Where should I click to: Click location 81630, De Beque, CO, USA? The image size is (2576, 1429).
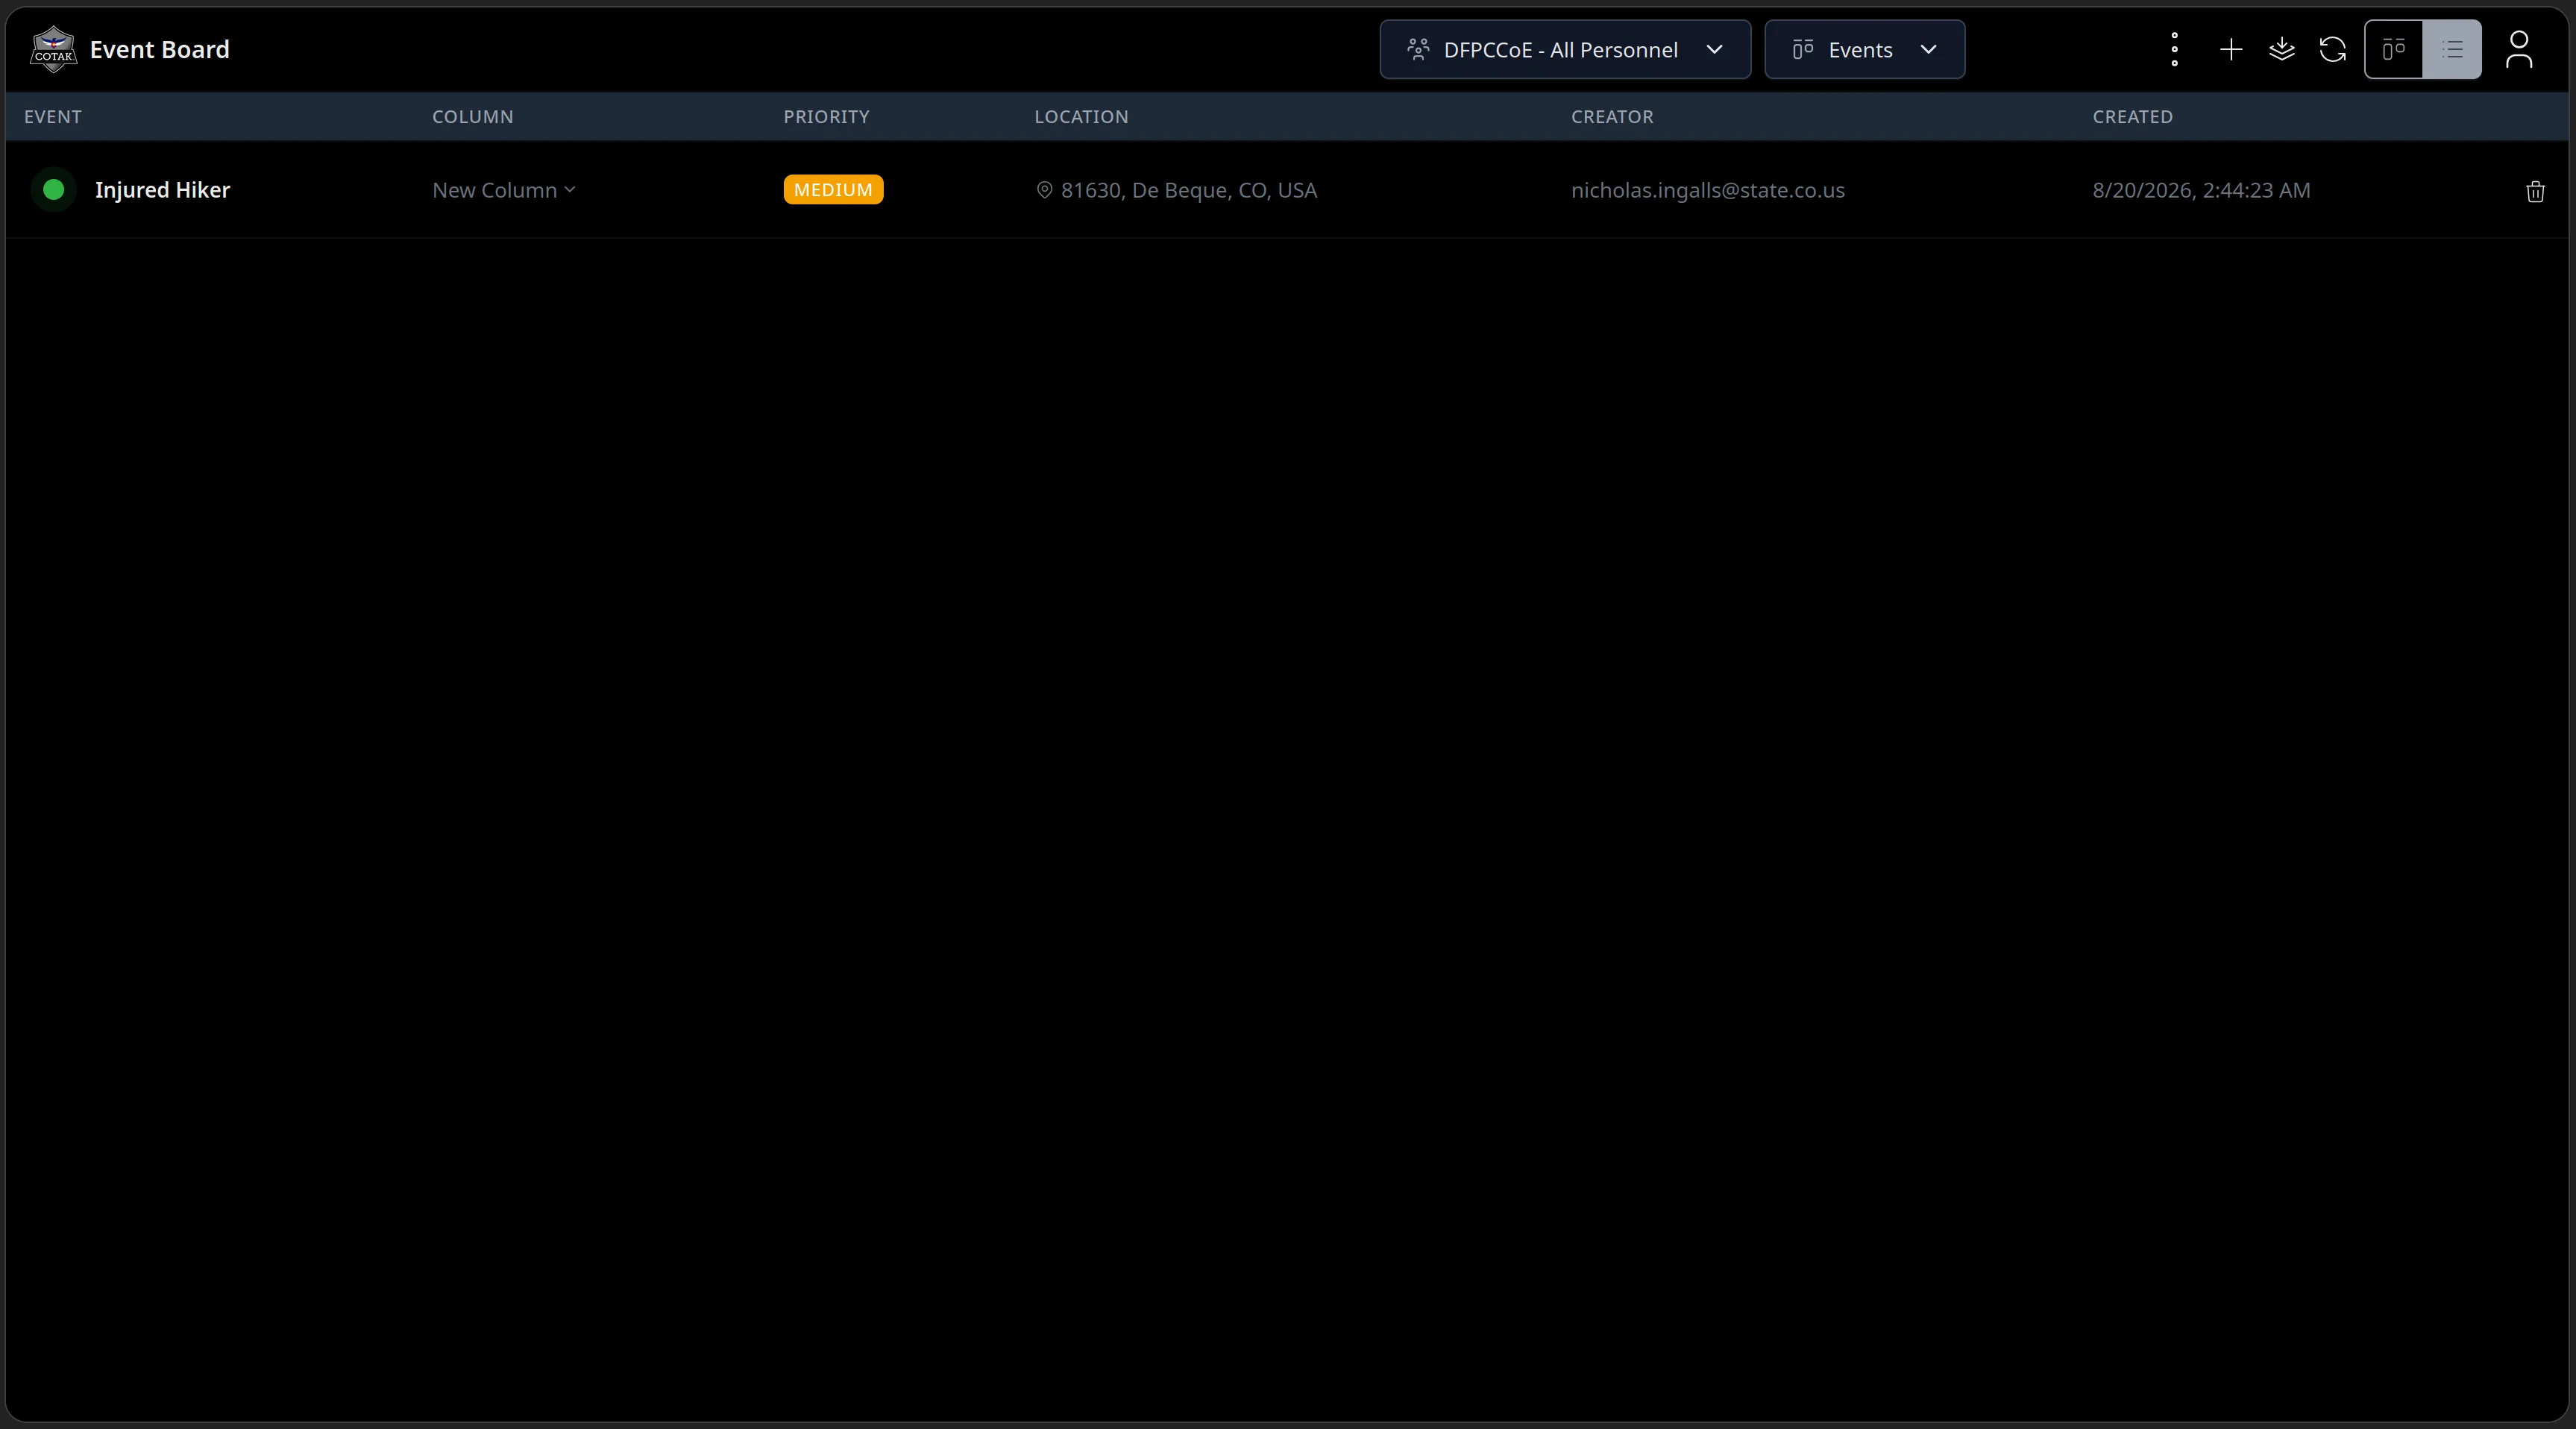tap(1189, 190)
